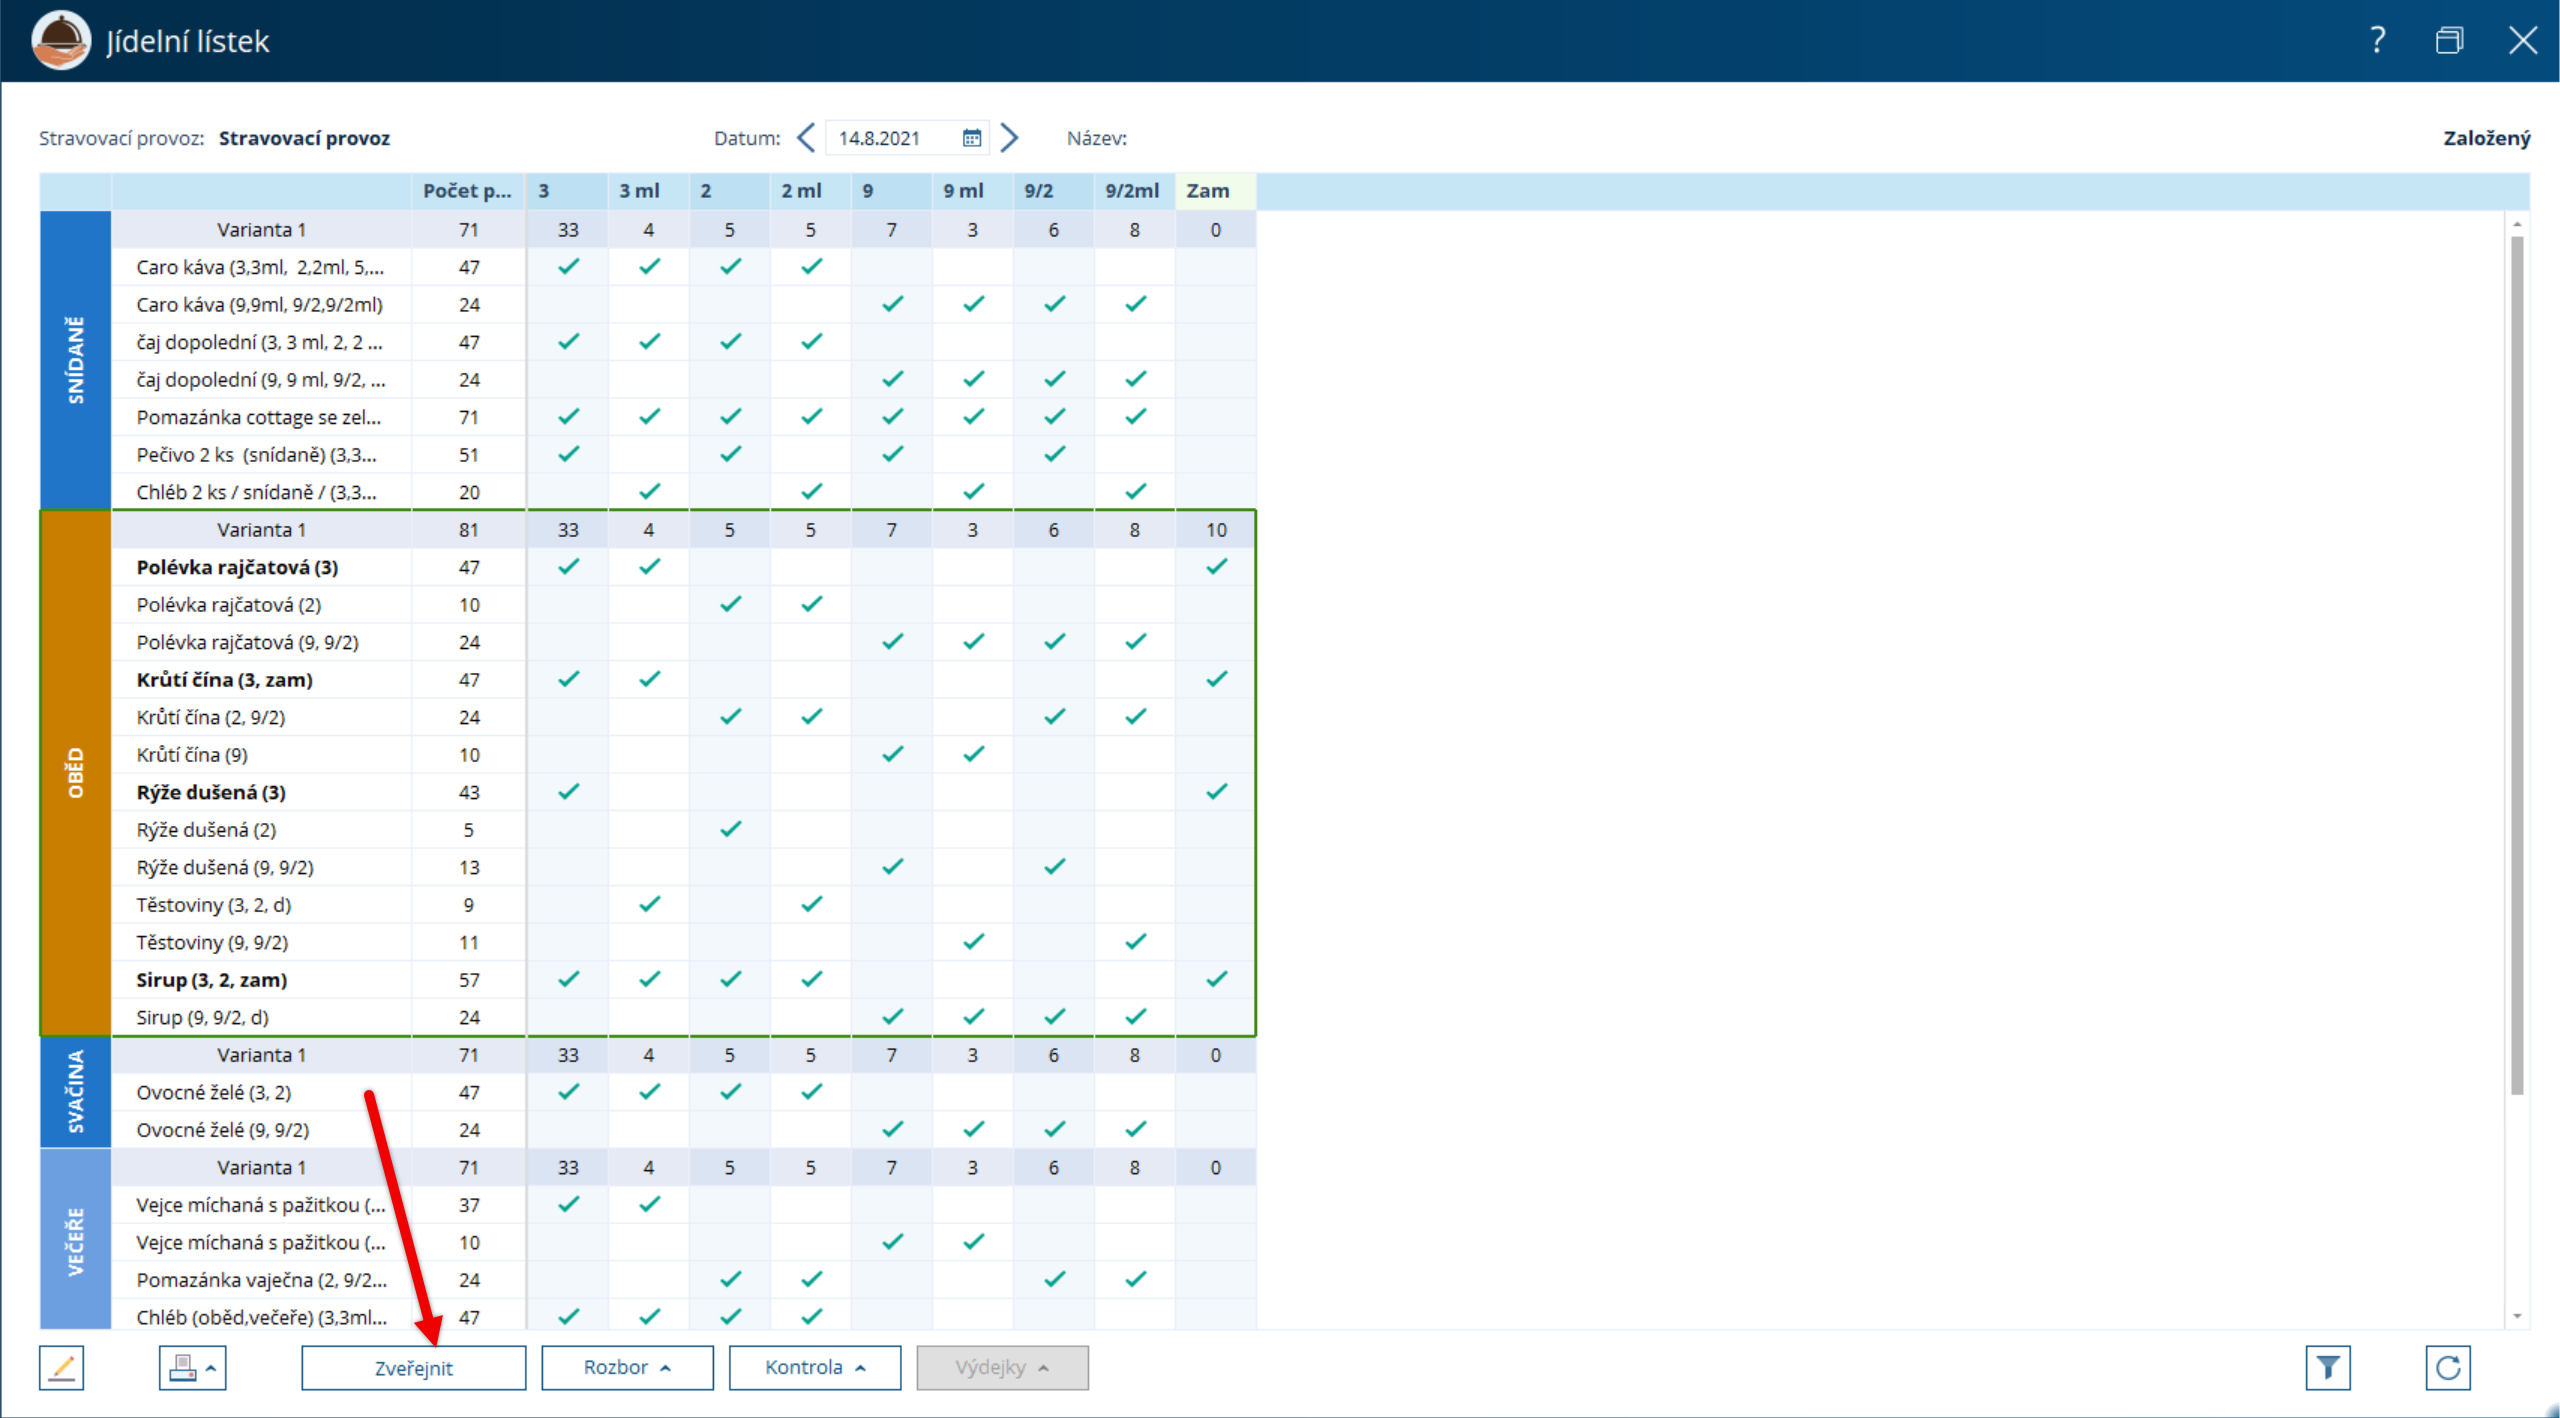
Task: Open the help question mark icon
Action: 2377,40
